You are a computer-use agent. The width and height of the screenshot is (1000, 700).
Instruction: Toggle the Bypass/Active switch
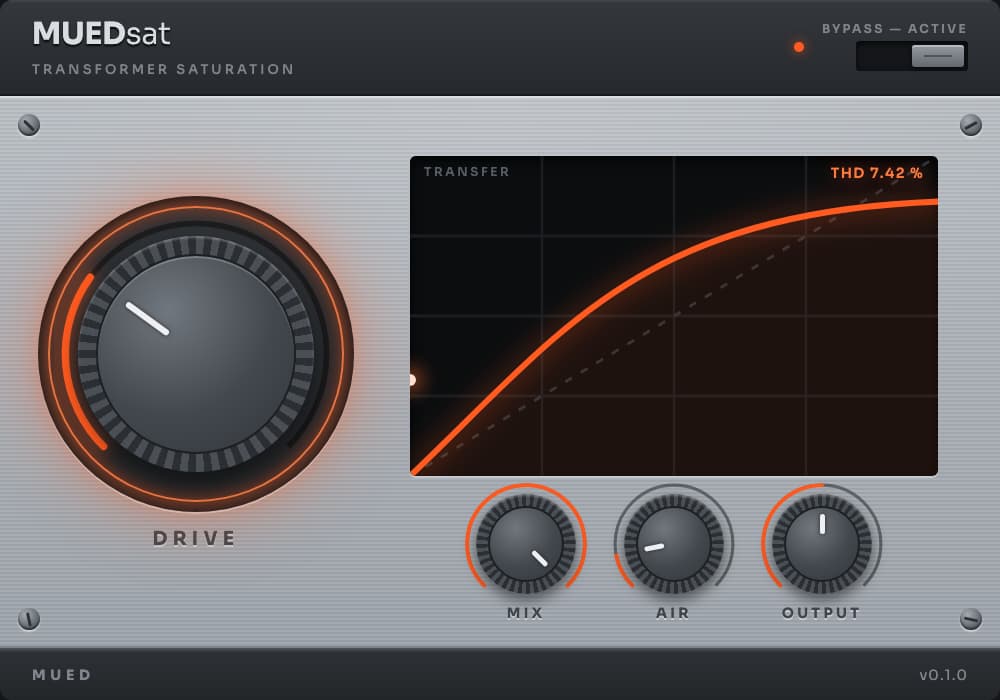(x=911, y=56)
